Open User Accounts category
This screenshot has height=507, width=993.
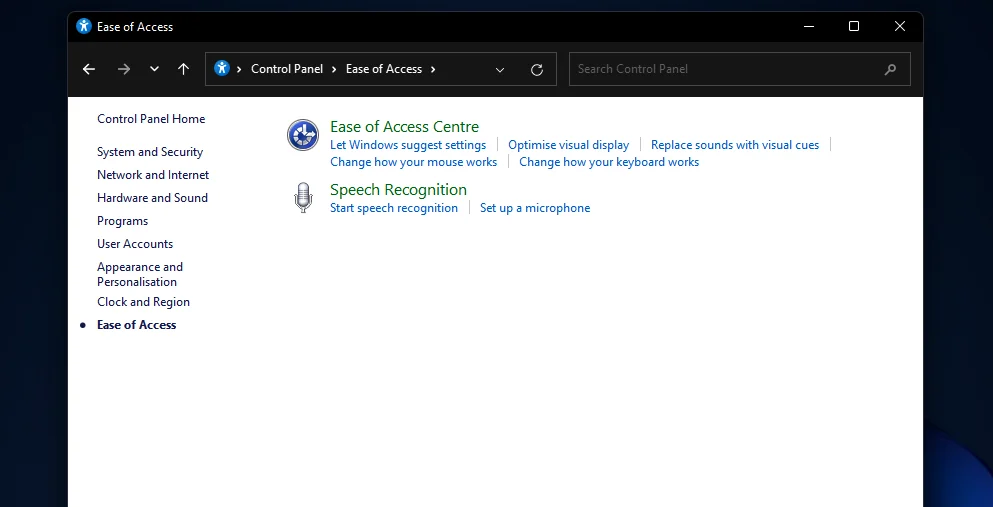pyautogui.click(x=135, y=244)
